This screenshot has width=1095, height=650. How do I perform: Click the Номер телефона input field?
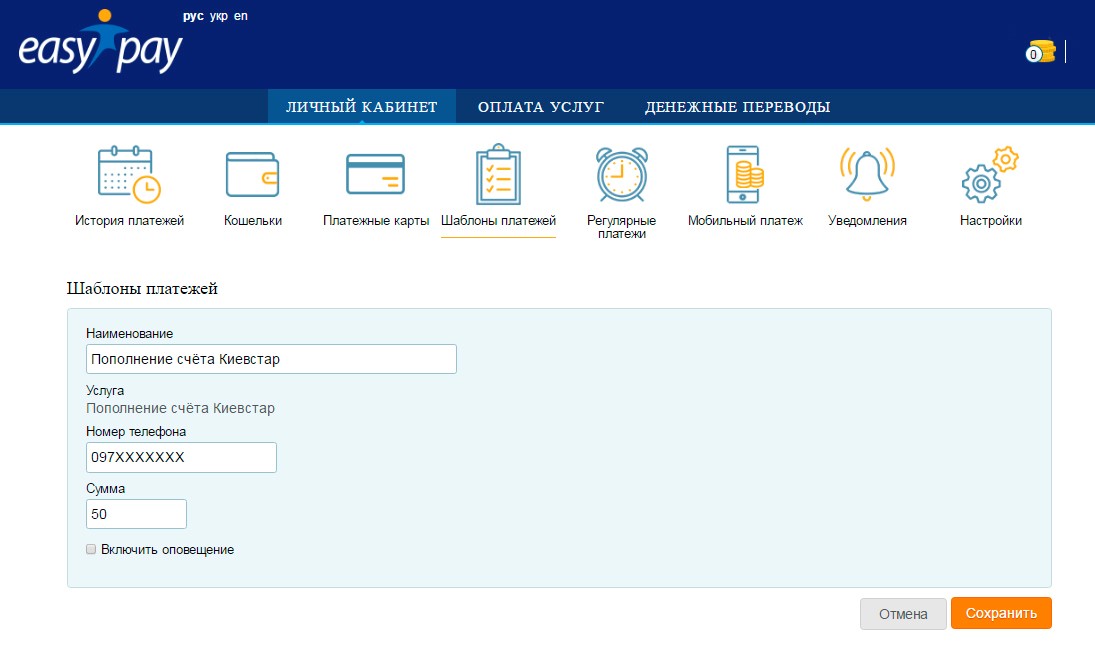click(x=182, y=457)
